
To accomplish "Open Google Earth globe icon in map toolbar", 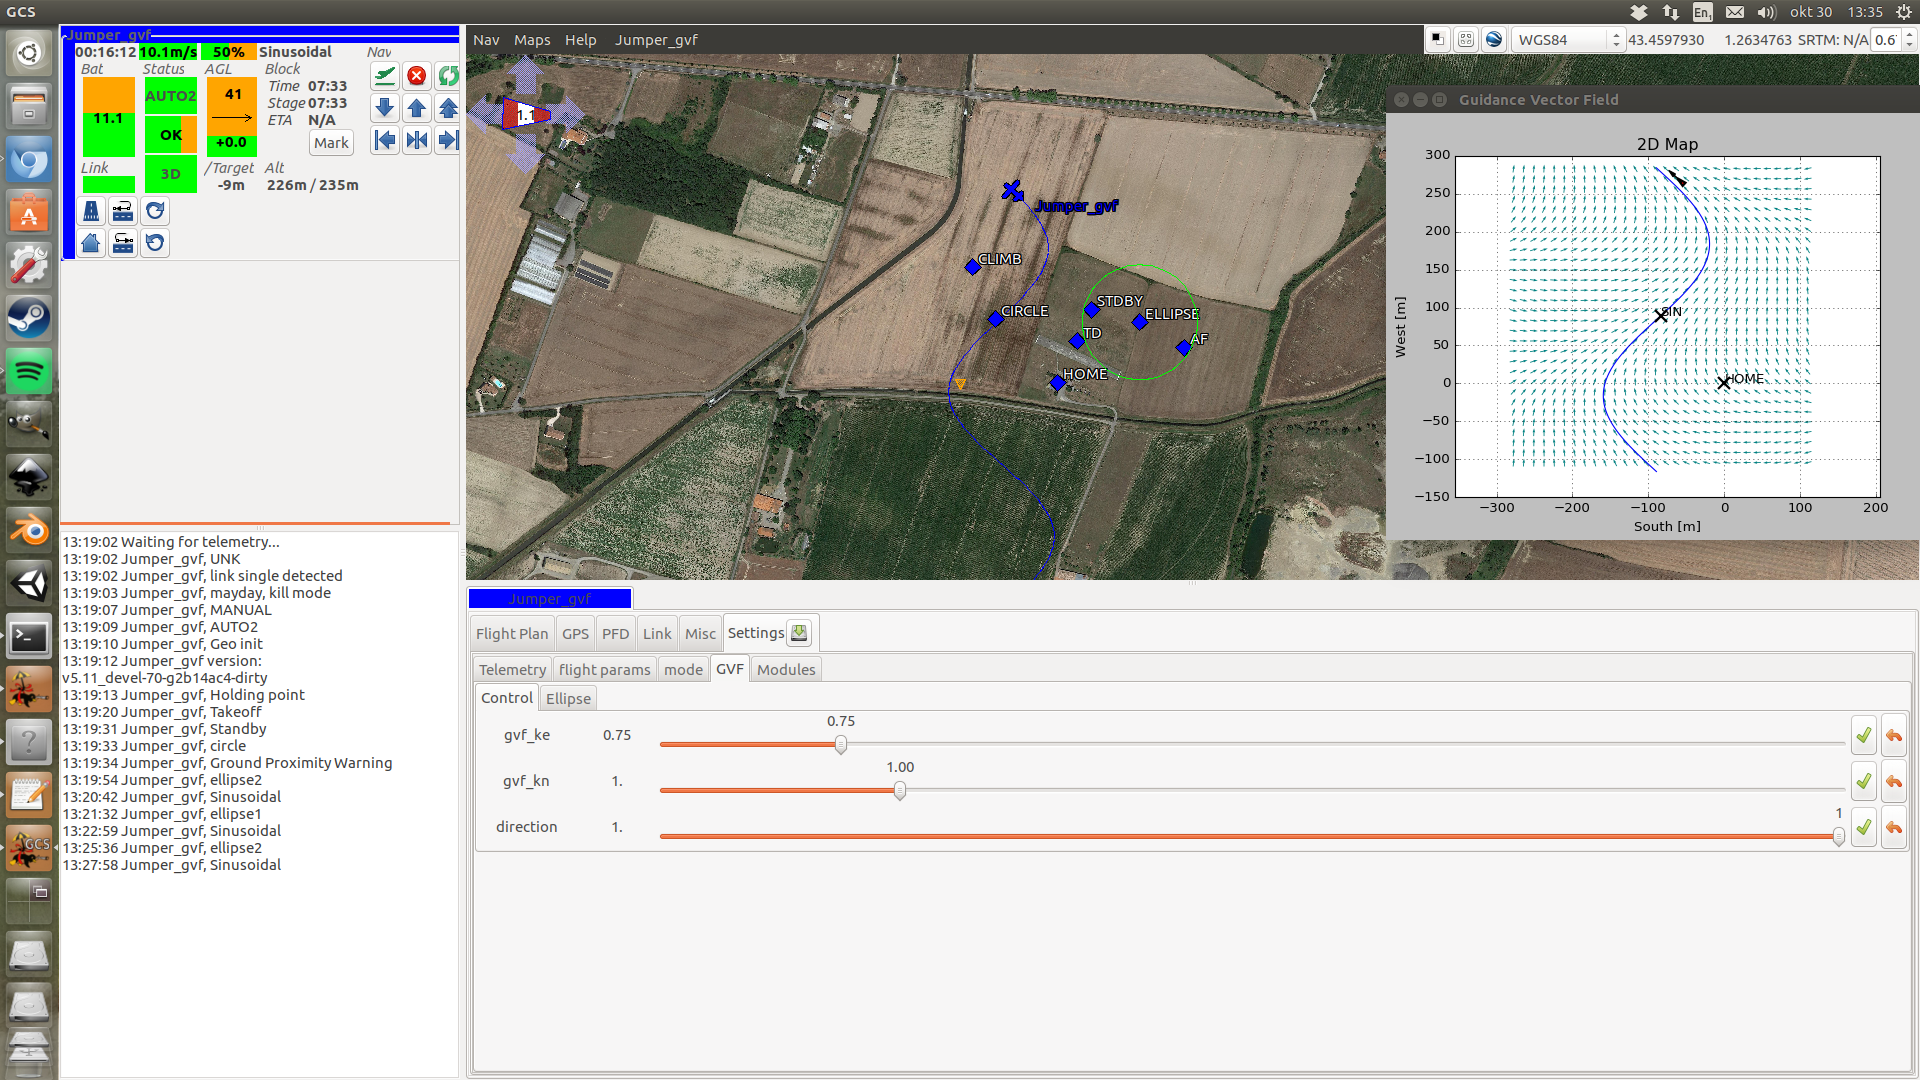I will pos(1494,39).
